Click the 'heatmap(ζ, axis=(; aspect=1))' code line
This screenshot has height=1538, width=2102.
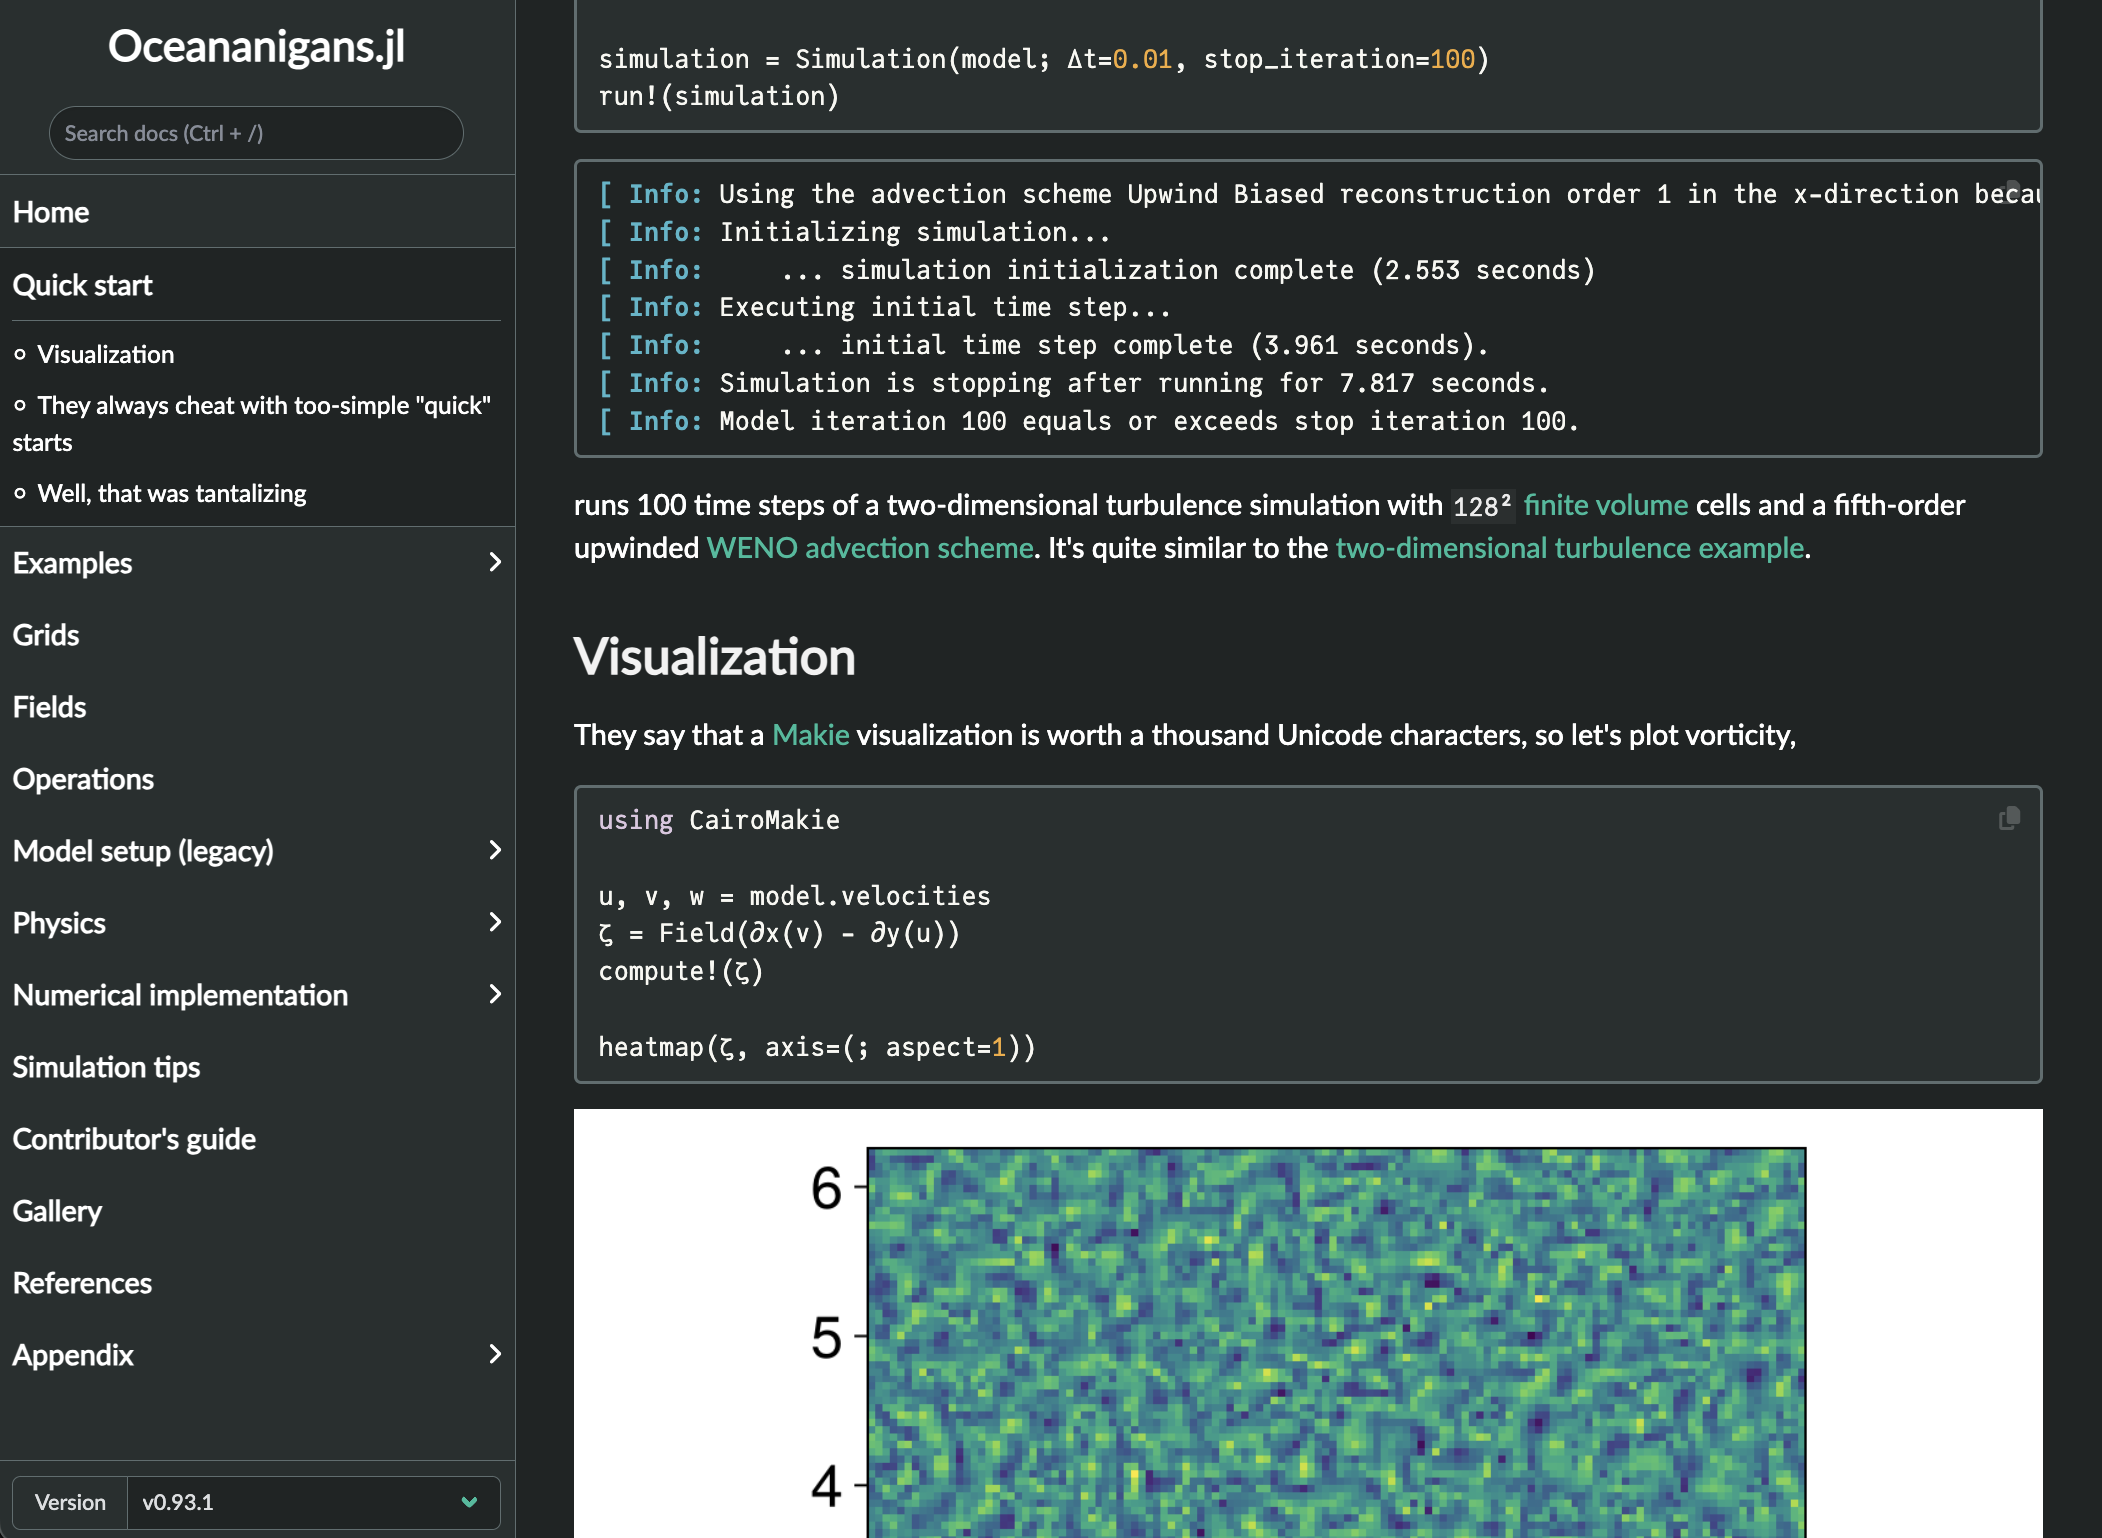(817, 1047)
